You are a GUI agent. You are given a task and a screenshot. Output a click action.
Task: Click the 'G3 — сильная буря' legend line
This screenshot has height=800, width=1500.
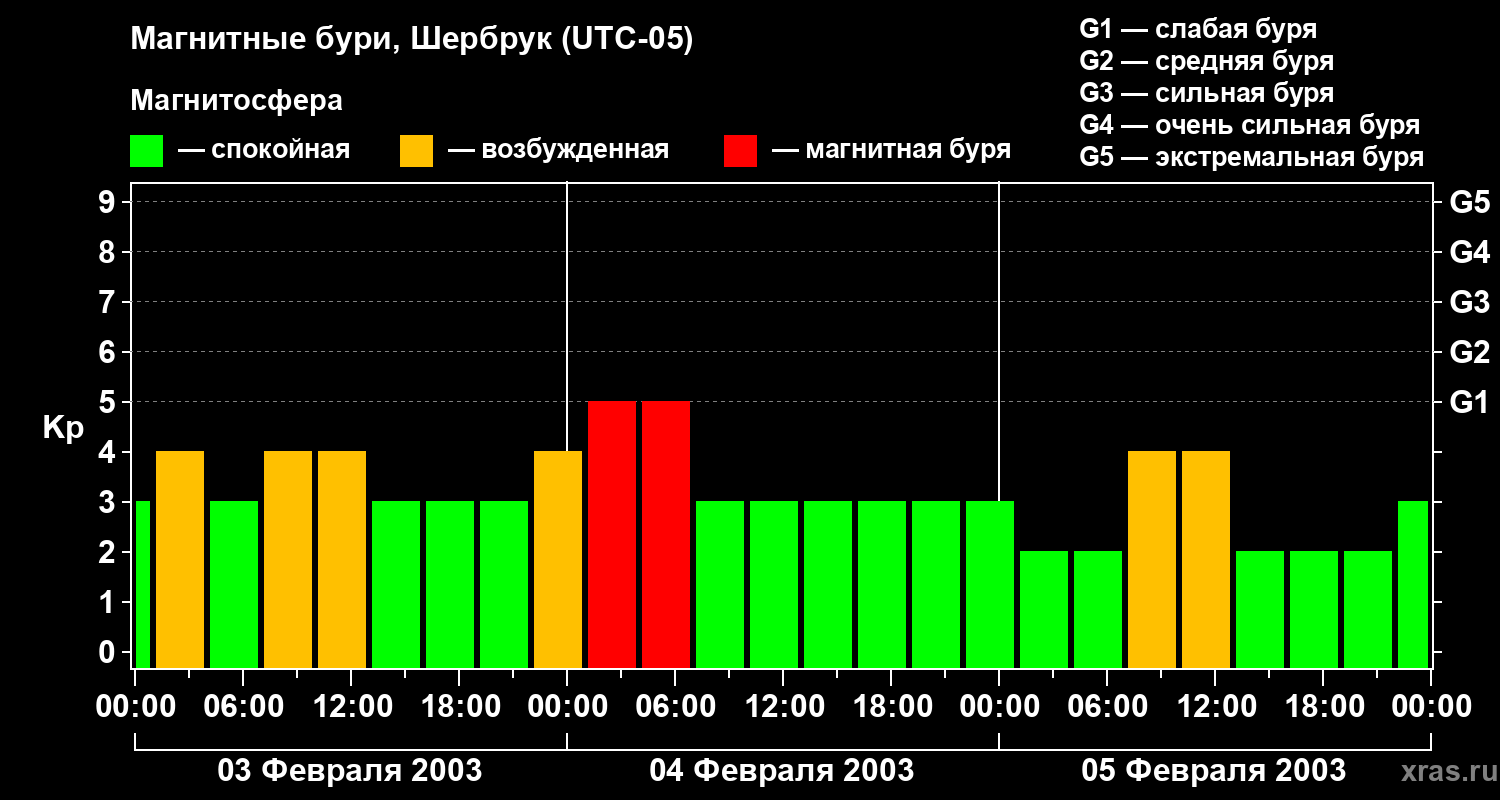1206,93
